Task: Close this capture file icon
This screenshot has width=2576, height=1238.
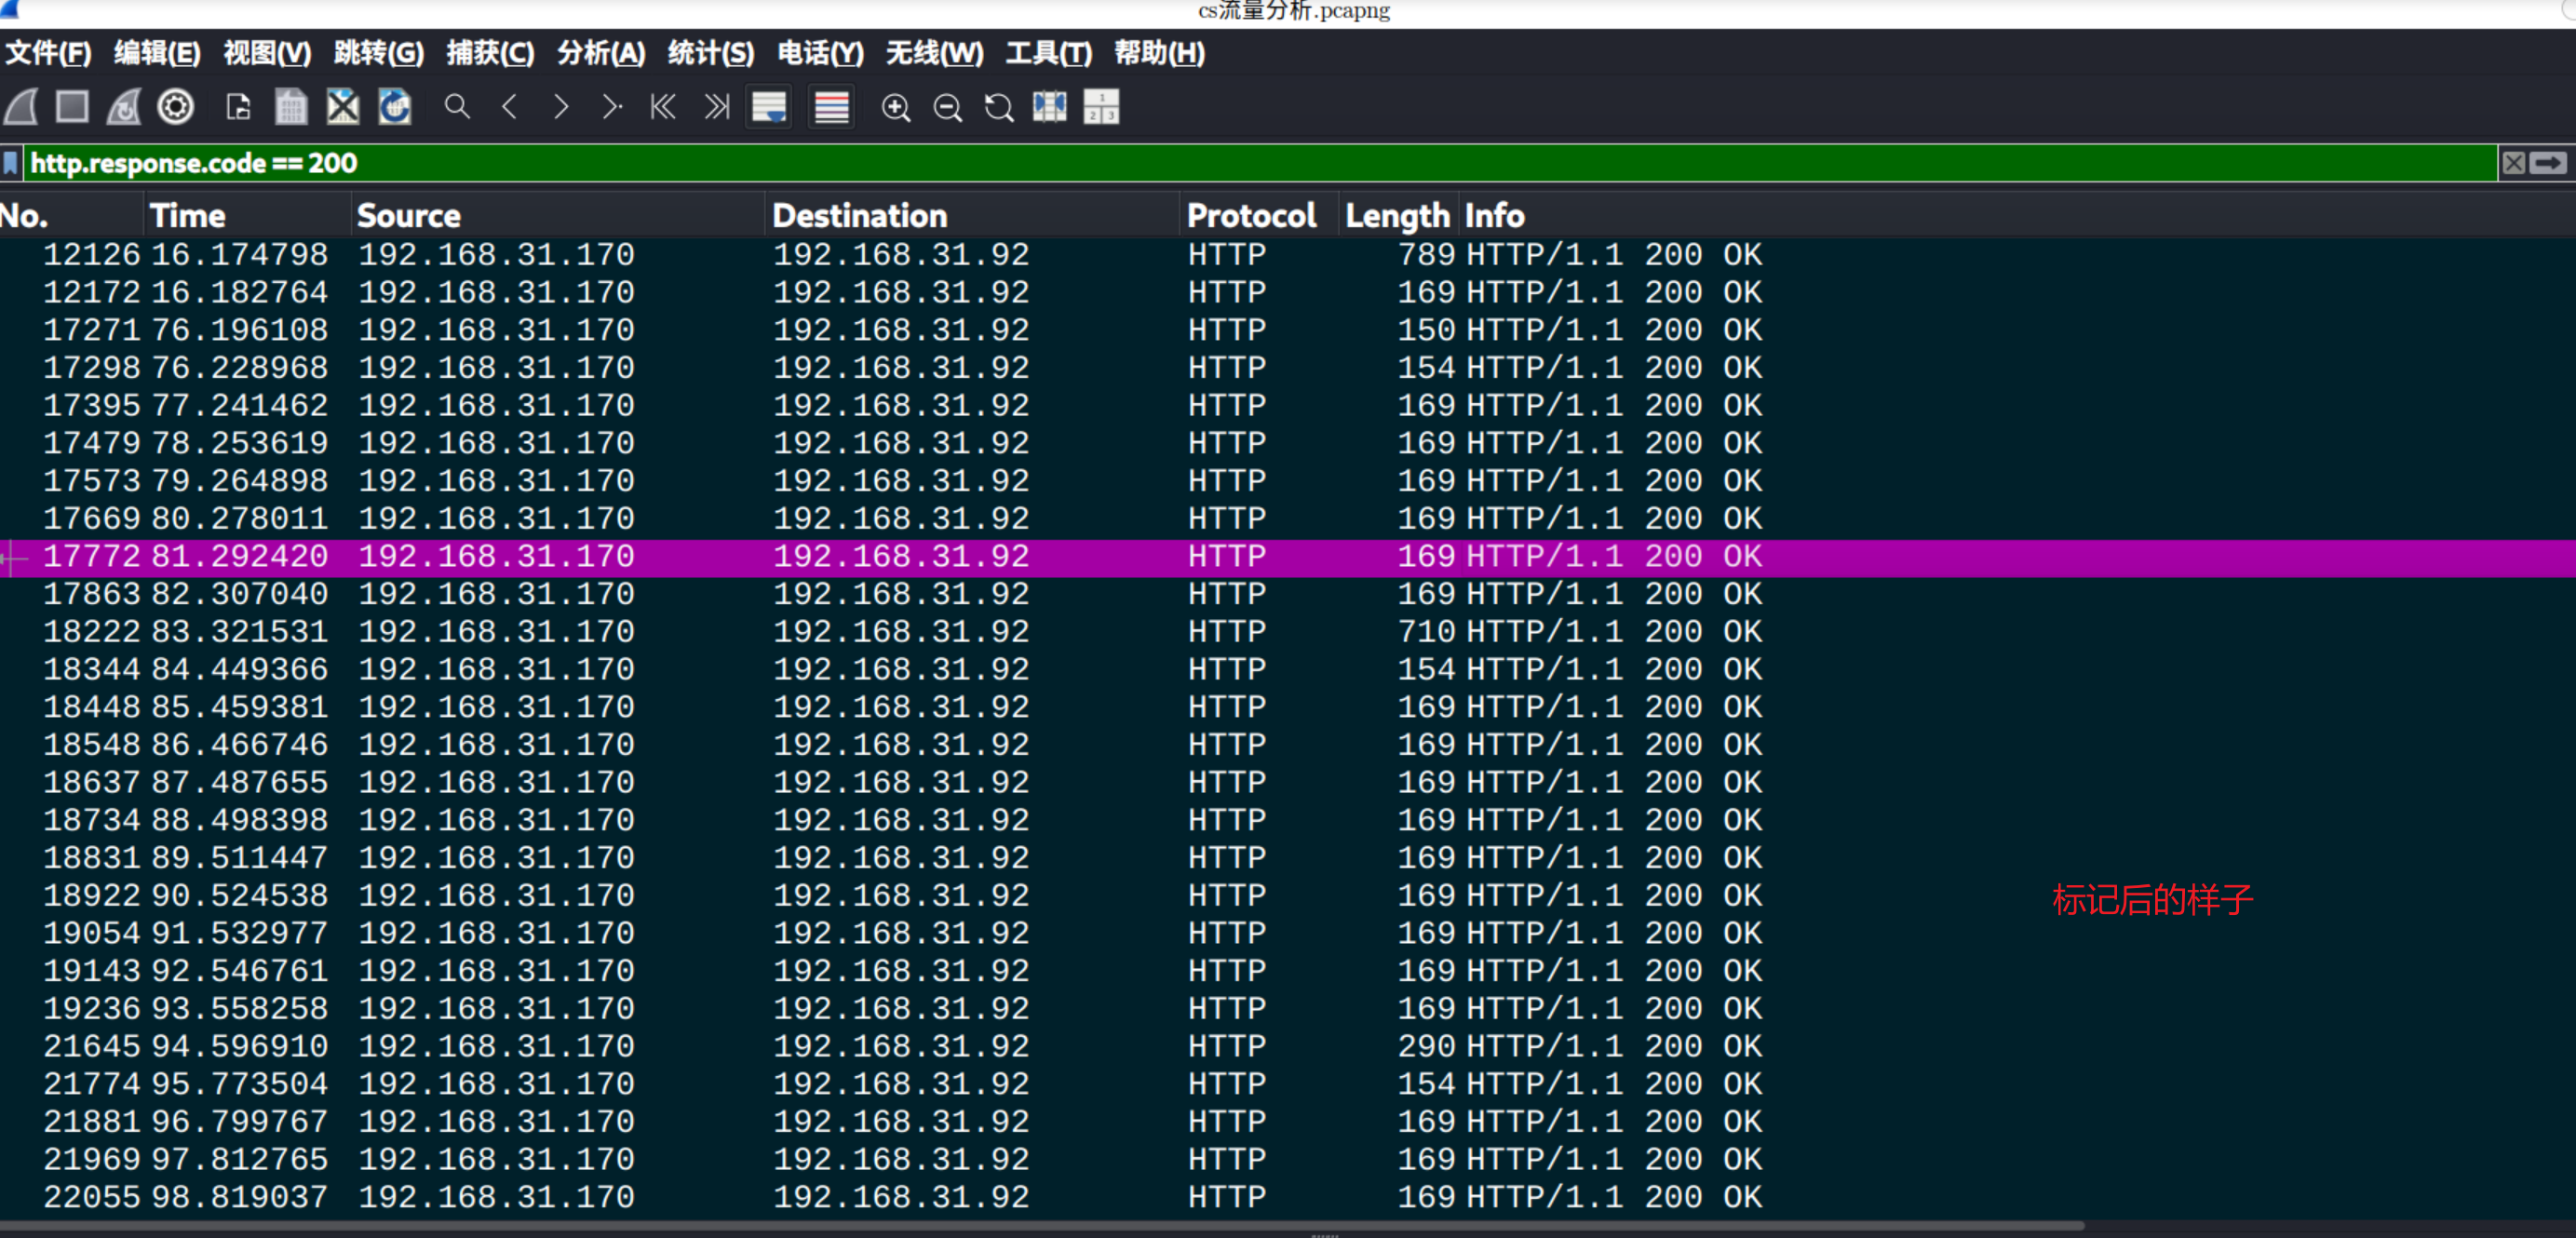Action: point(342,107)
